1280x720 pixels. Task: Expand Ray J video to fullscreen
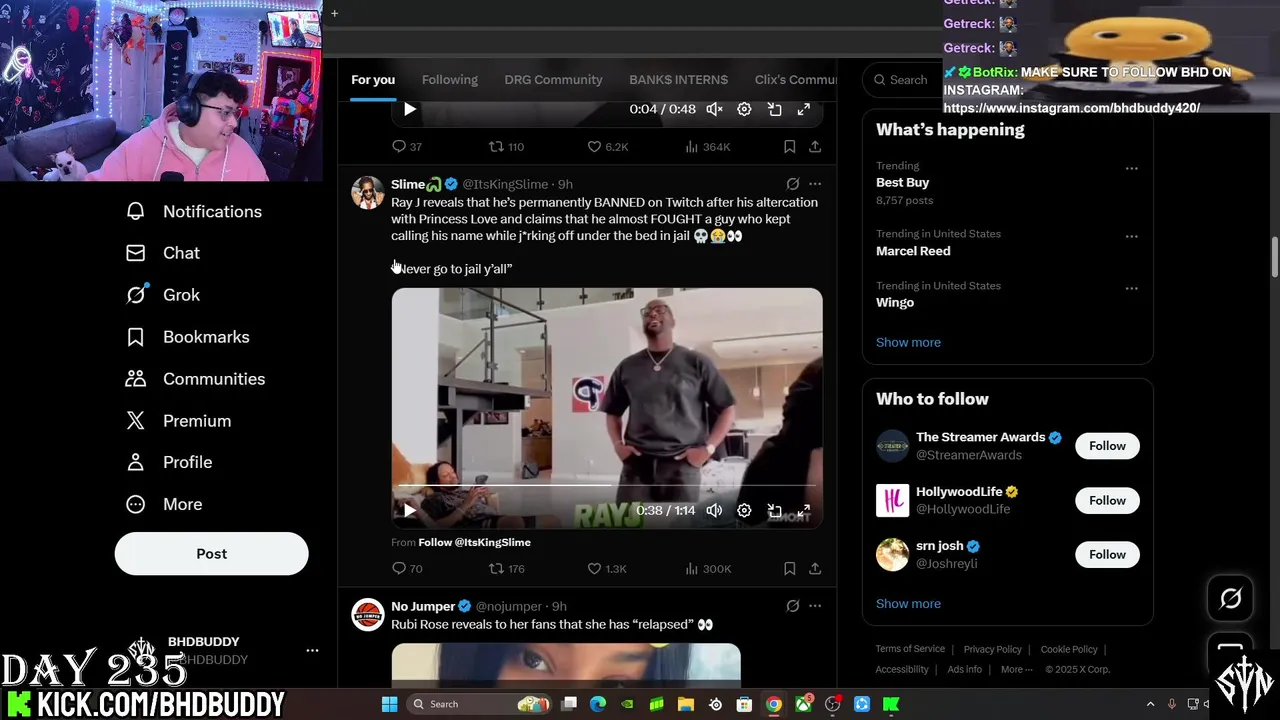[x=804, y=510]
